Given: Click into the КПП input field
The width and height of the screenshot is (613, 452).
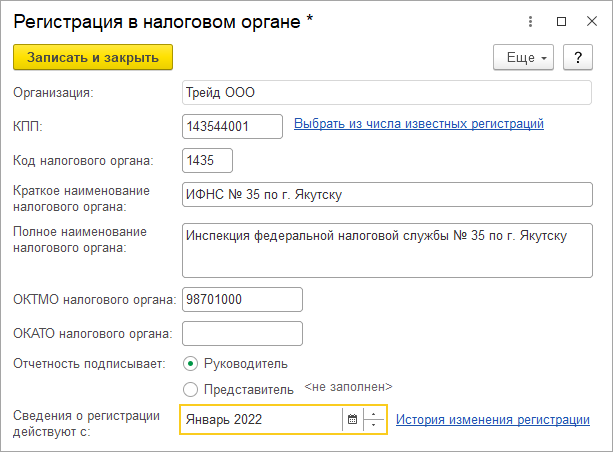Looking at the screenshot, I should tap(231, 126).
